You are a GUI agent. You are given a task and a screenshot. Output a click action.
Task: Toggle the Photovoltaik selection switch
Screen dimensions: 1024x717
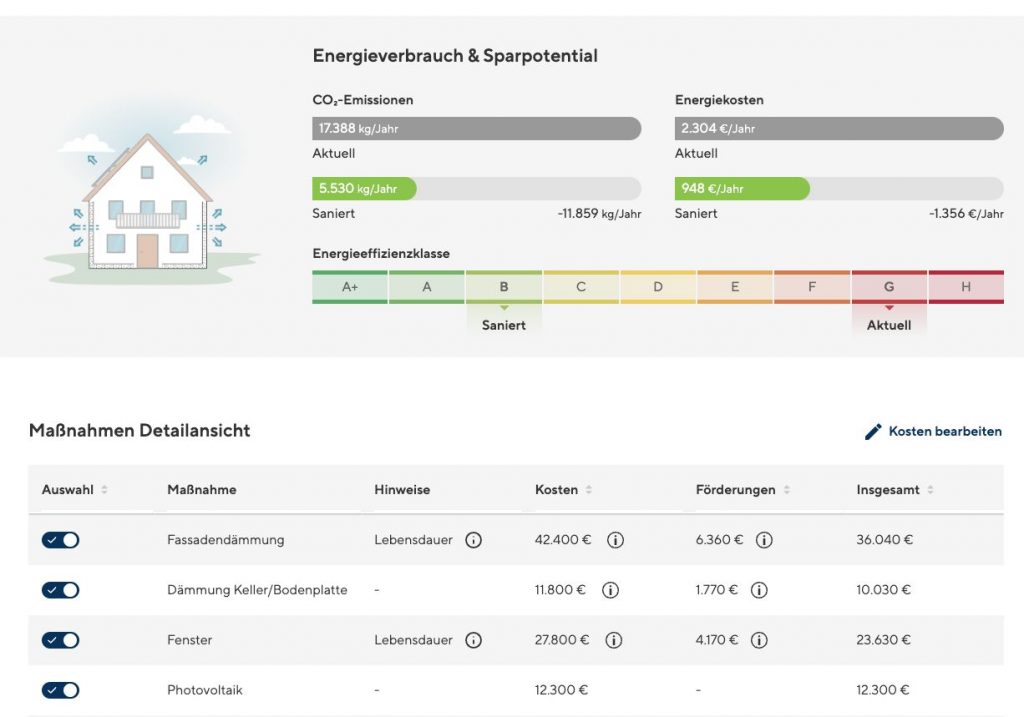[60, 689]
